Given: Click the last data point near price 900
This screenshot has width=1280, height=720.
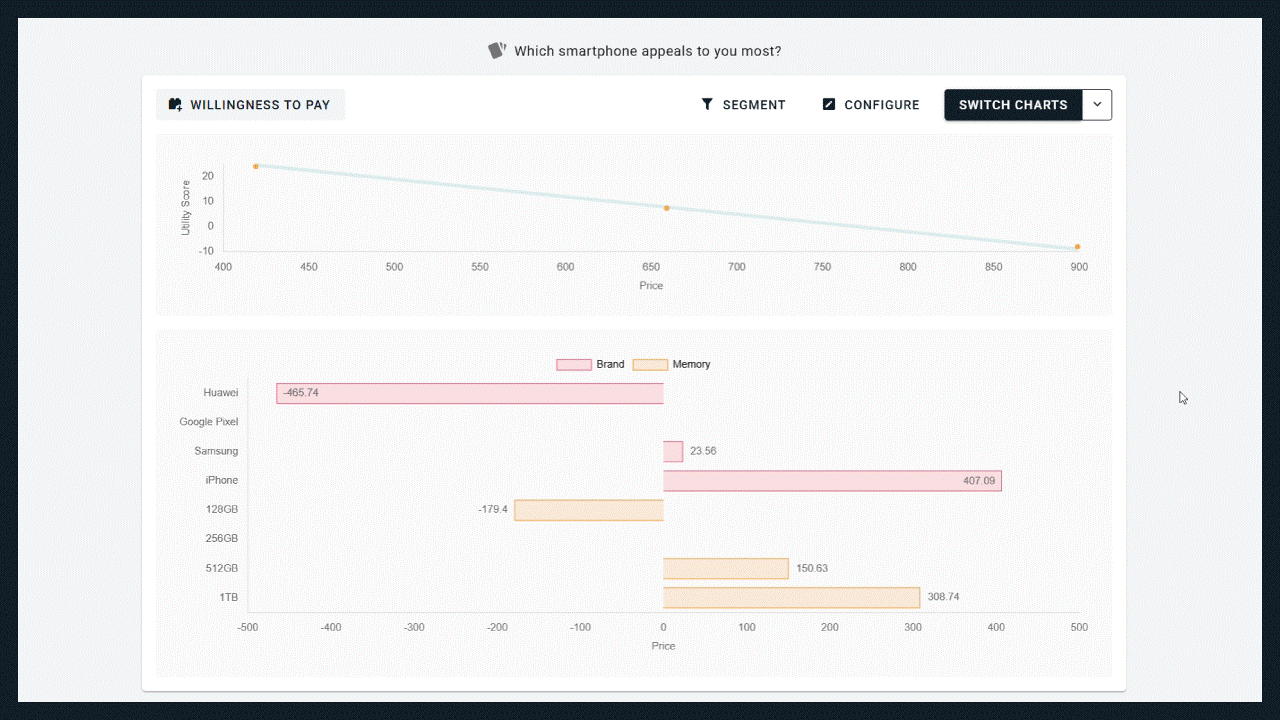Looking at the screenshot, I should click(x=1077, y=247).
